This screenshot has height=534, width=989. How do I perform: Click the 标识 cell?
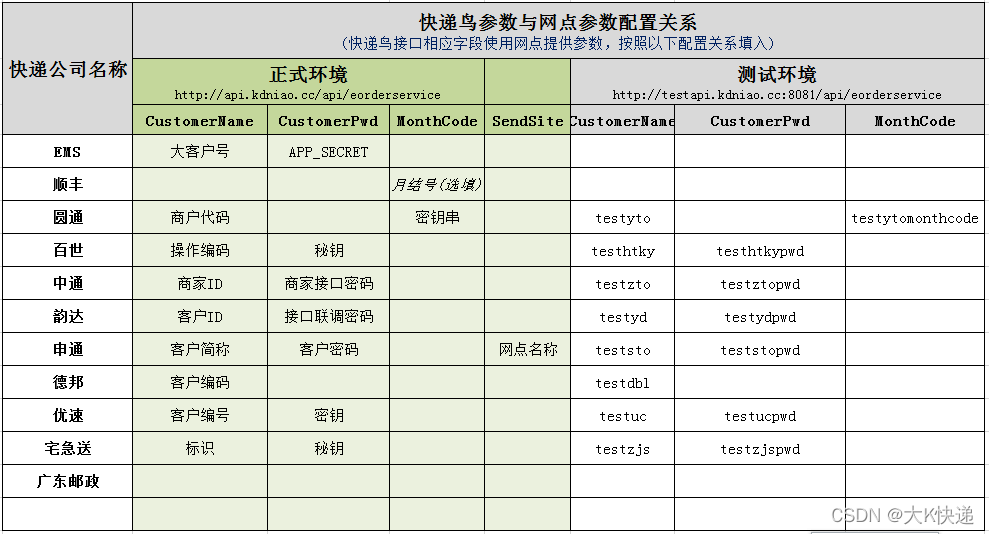click(200, 448)
